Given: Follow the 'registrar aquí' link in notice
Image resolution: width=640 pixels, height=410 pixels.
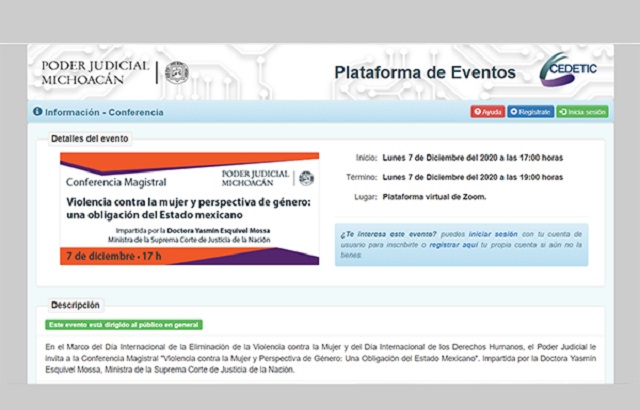Looking at the screenshot, I should click(x=460, y=244).
